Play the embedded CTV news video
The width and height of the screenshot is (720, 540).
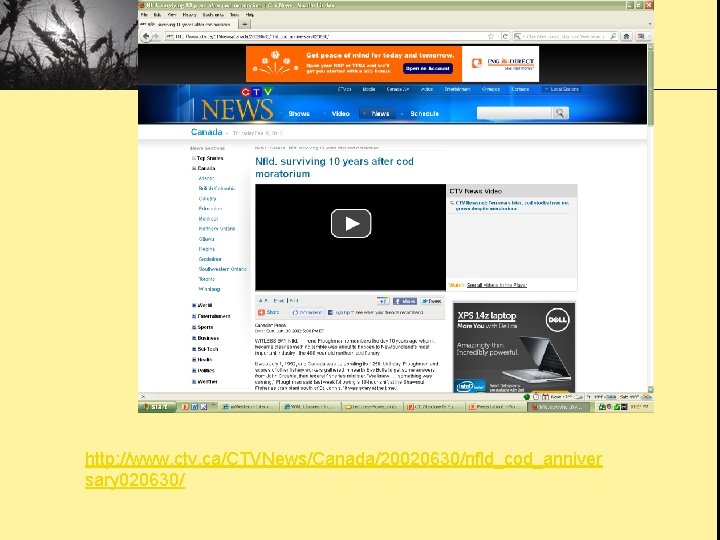(x=351, y=224)
